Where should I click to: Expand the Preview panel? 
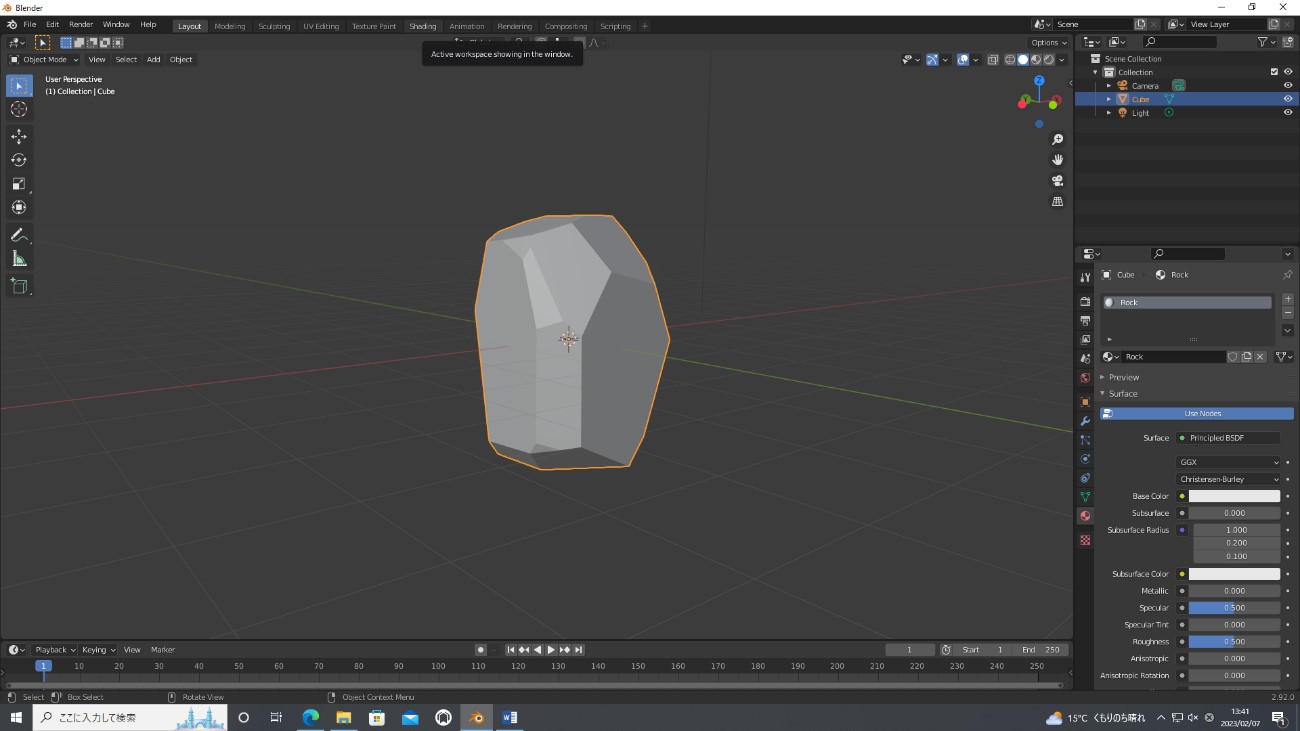pyautogui.click(x=1124, y=377)
